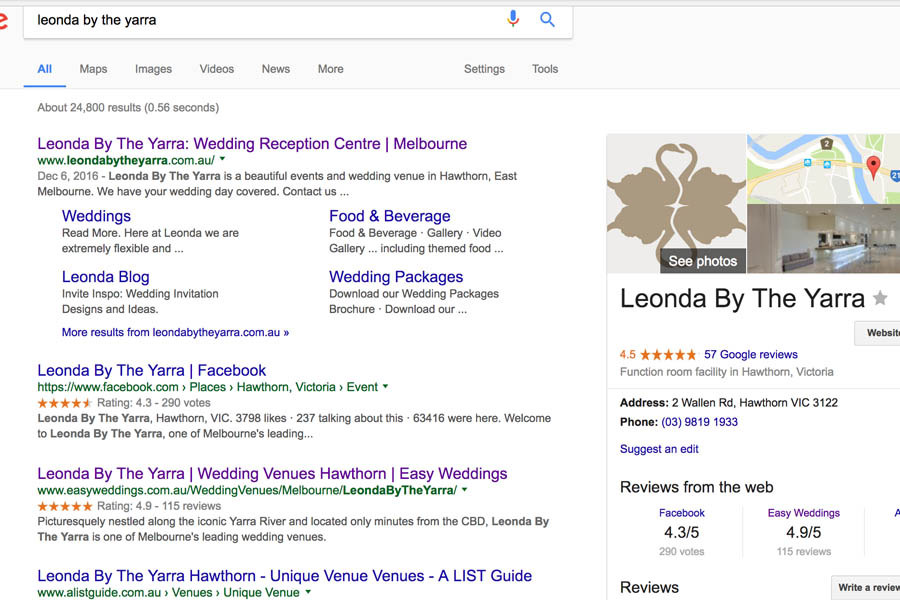Open the Tools menu
The width and height of the screenshot is (900, 600).
point(545,69)
